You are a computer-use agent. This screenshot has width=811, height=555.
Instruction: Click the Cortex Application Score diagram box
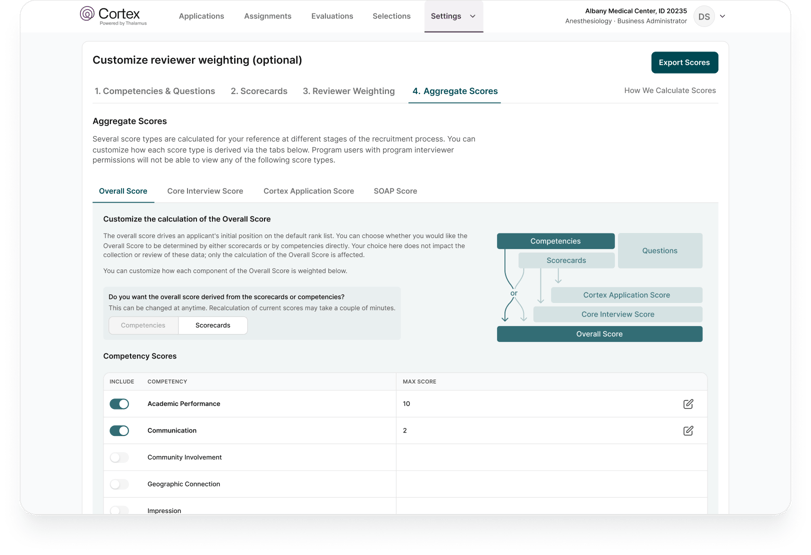pos(626,295)
